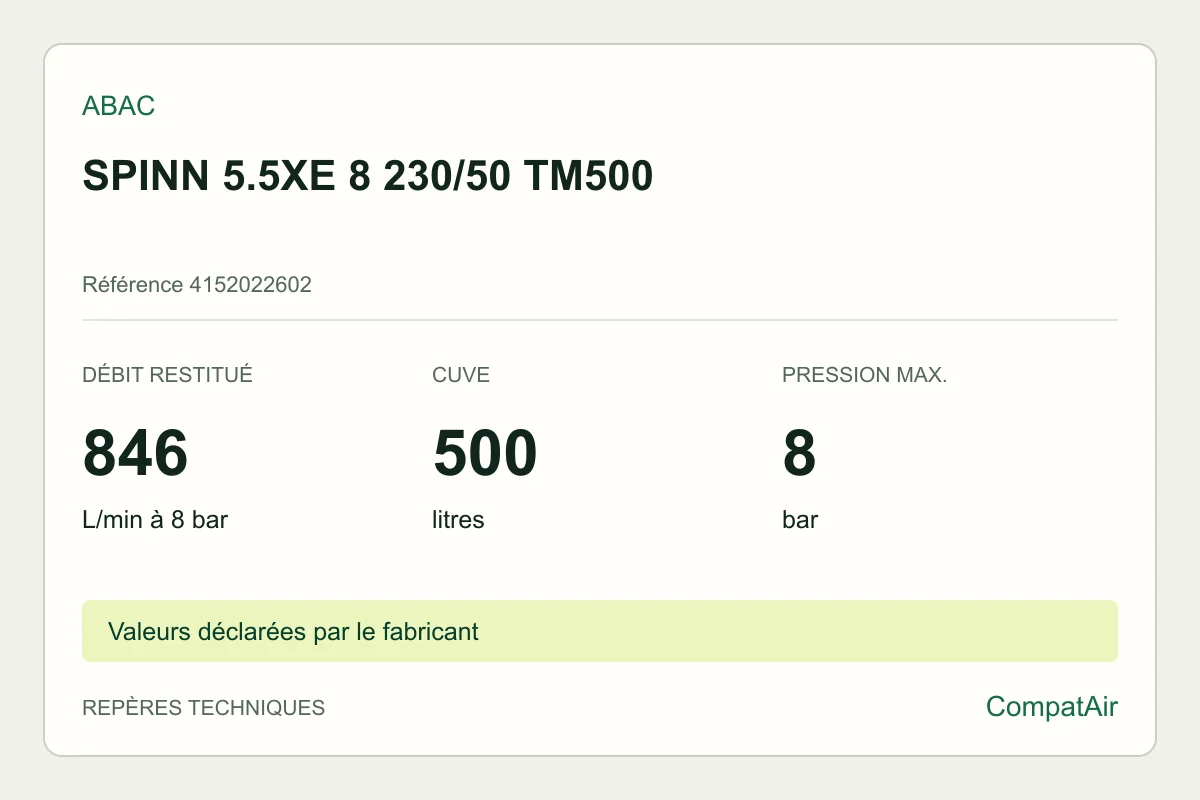Click the L/min à 8 bar unit
The width and height of the screenshot is (1200, 800).
155,520
